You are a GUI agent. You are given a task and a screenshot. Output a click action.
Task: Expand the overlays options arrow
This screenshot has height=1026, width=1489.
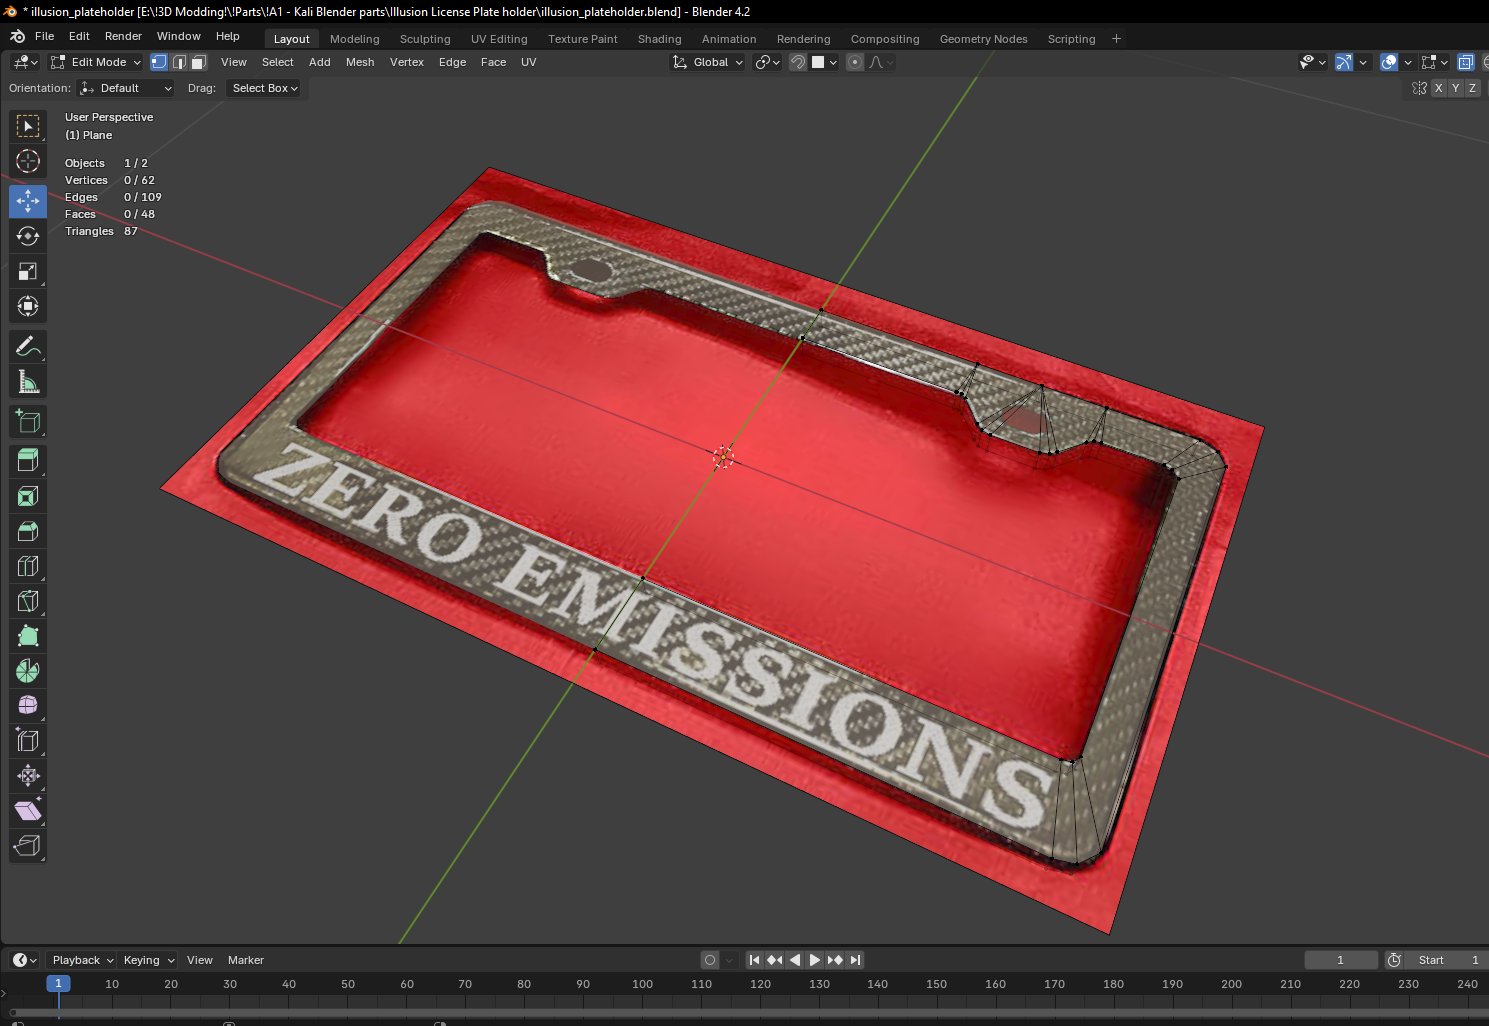pyautogui.click(x=1408, y=62)
